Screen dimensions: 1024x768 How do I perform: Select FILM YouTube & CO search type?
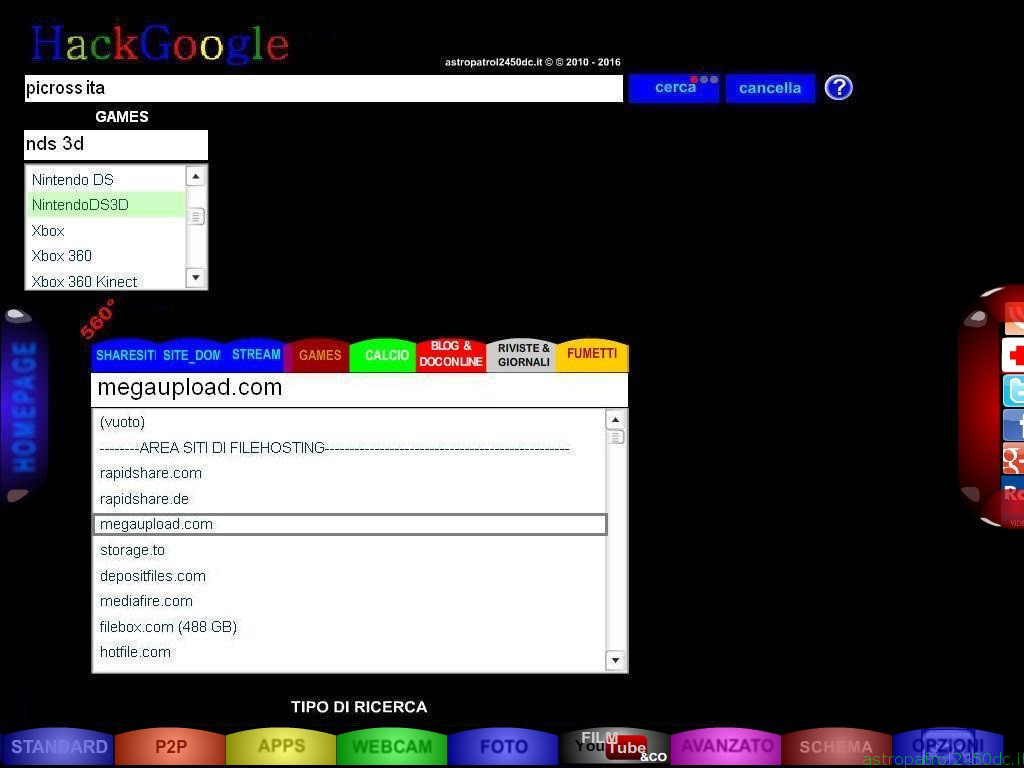(x=615, y=746)
